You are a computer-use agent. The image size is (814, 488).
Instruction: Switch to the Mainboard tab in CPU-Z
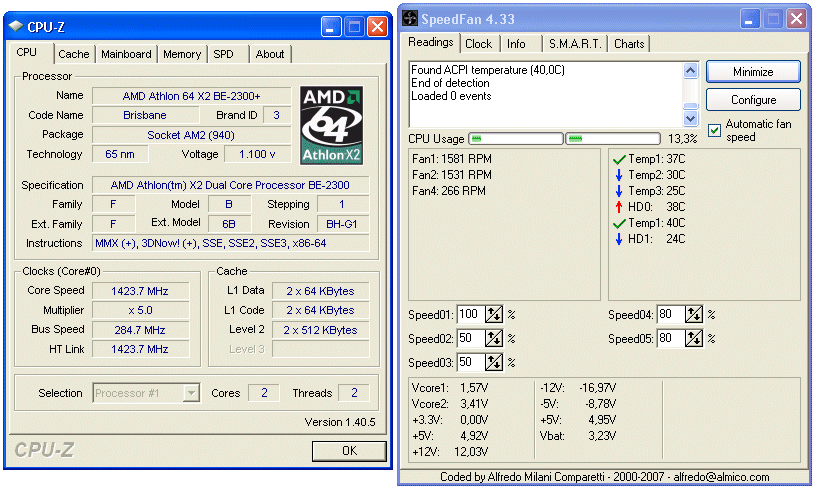[x=126, y=54]
